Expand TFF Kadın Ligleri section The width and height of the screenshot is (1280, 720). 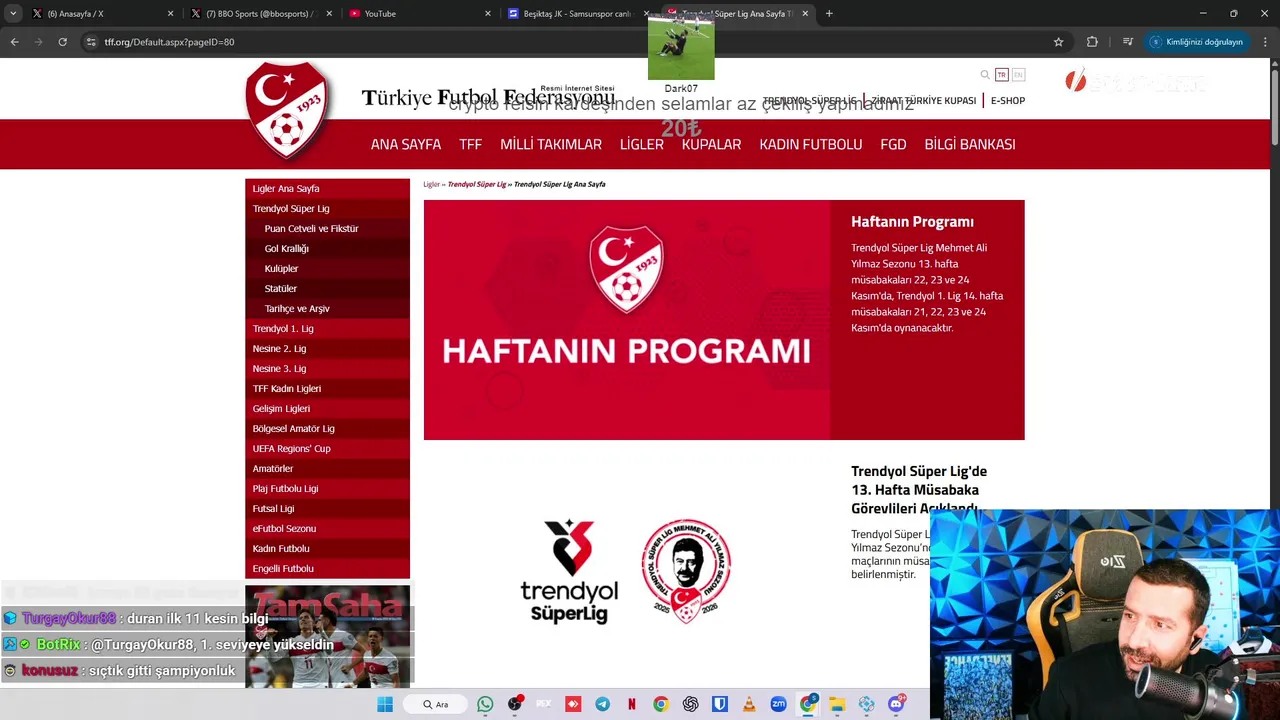[x=327, y=388]
